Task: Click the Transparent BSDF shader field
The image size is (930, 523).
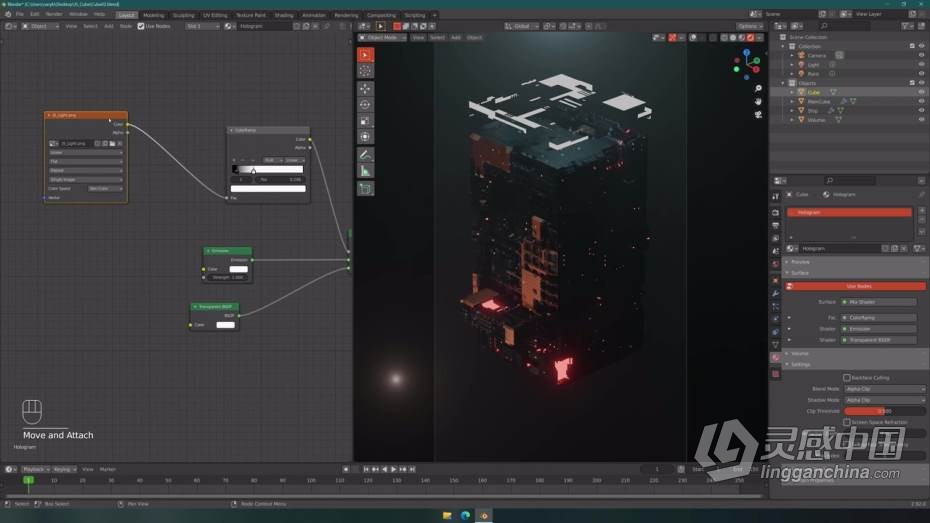Action: (880, 340)
